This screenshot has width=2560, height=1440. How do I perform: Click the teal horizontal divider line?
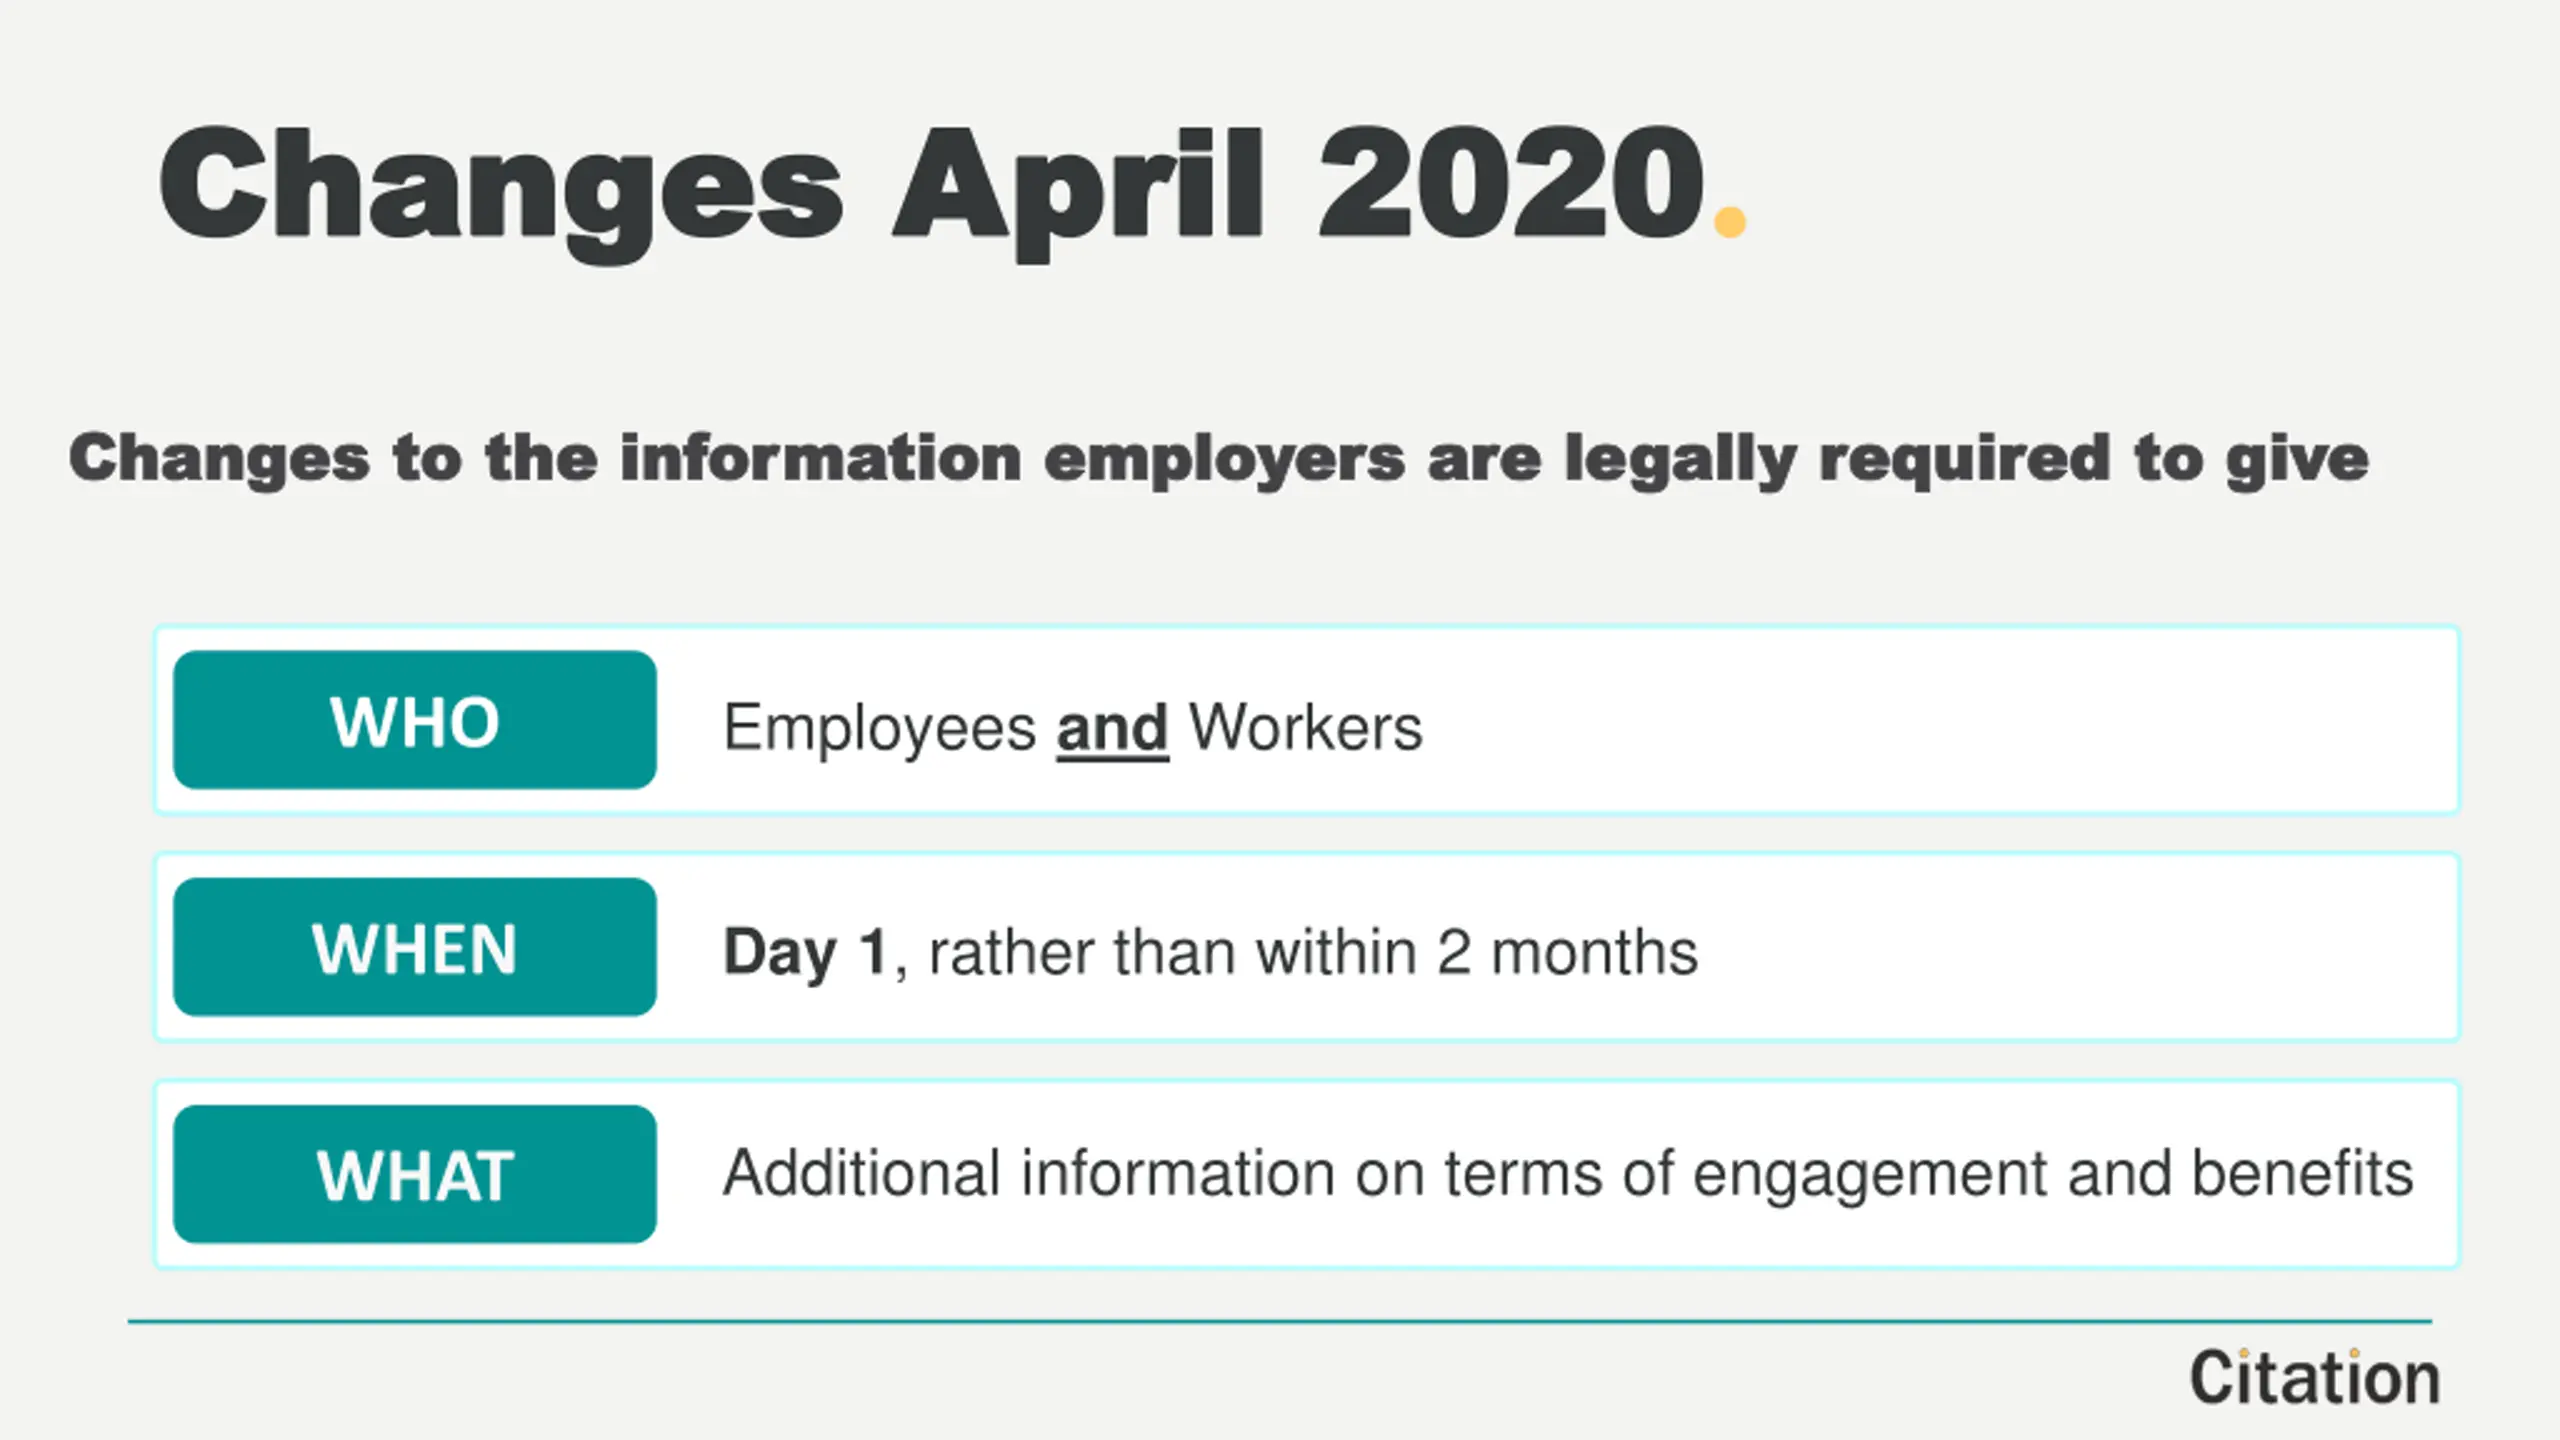click(1280, 1322)
